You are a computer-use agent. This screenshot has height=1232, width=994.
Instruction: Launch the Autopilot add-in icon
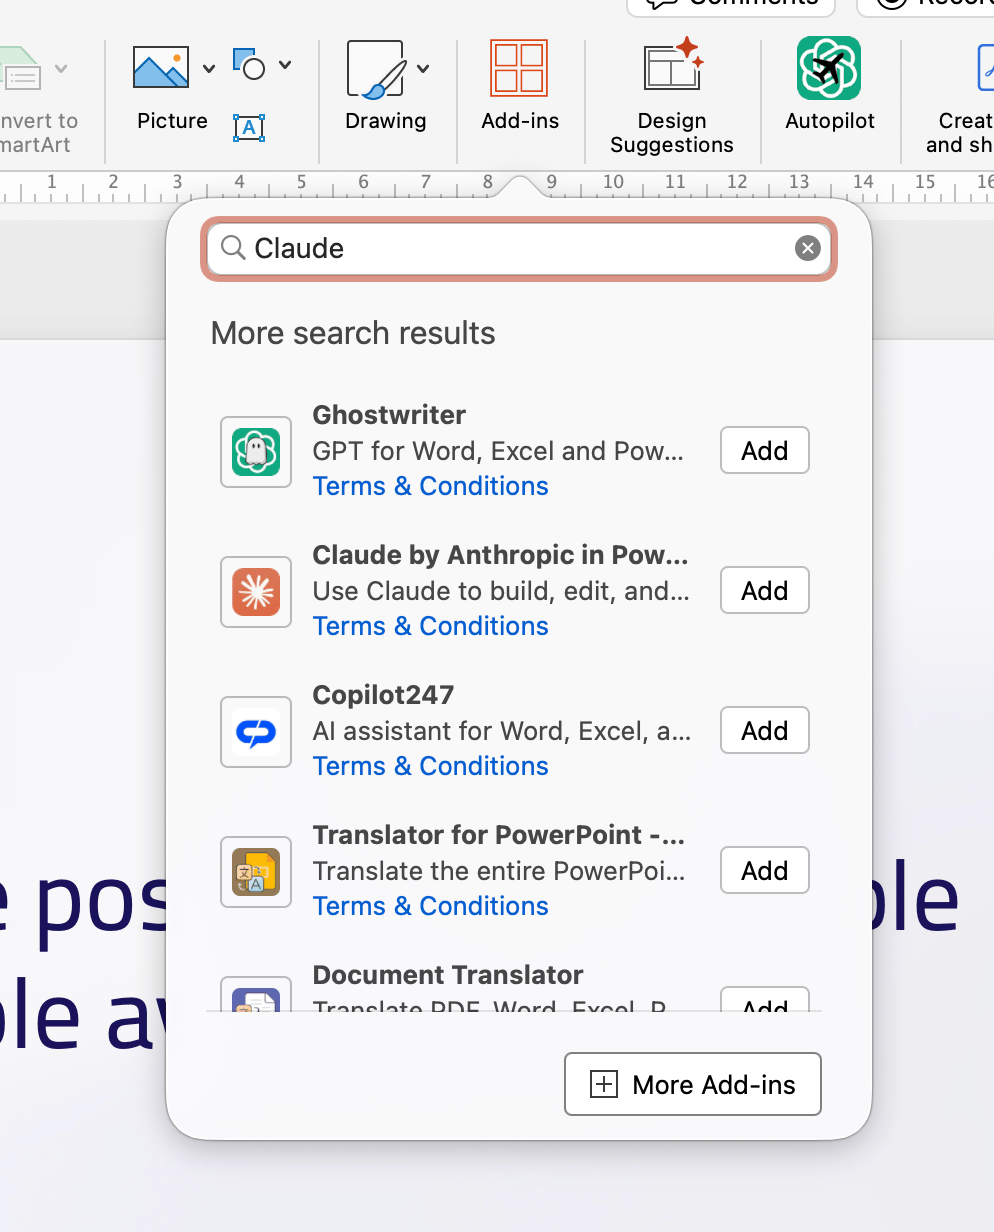tap(829, 68)
